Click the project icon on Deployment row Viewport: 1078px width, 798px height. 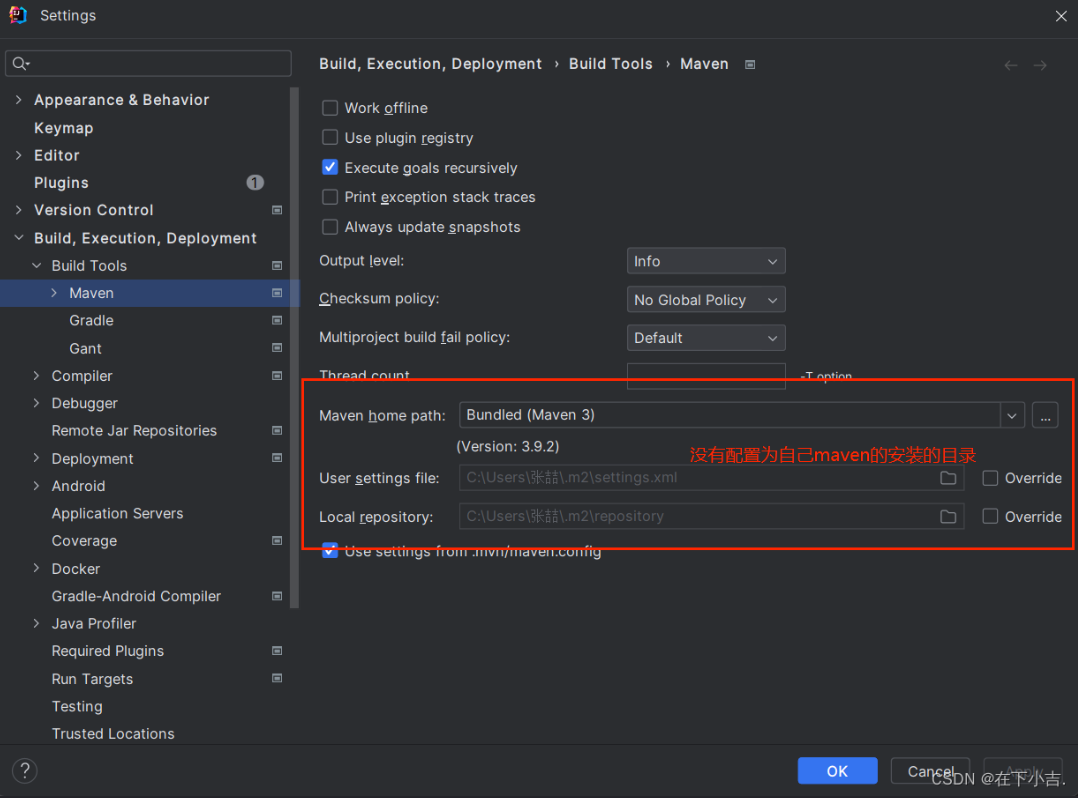(277, 458)
